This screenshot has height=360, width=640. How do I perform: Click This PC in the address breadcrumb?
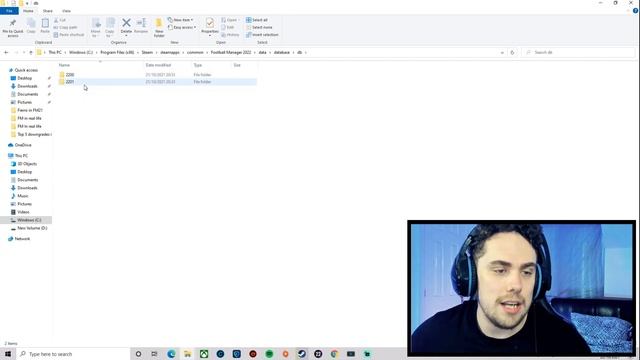[x=55, y=52]
